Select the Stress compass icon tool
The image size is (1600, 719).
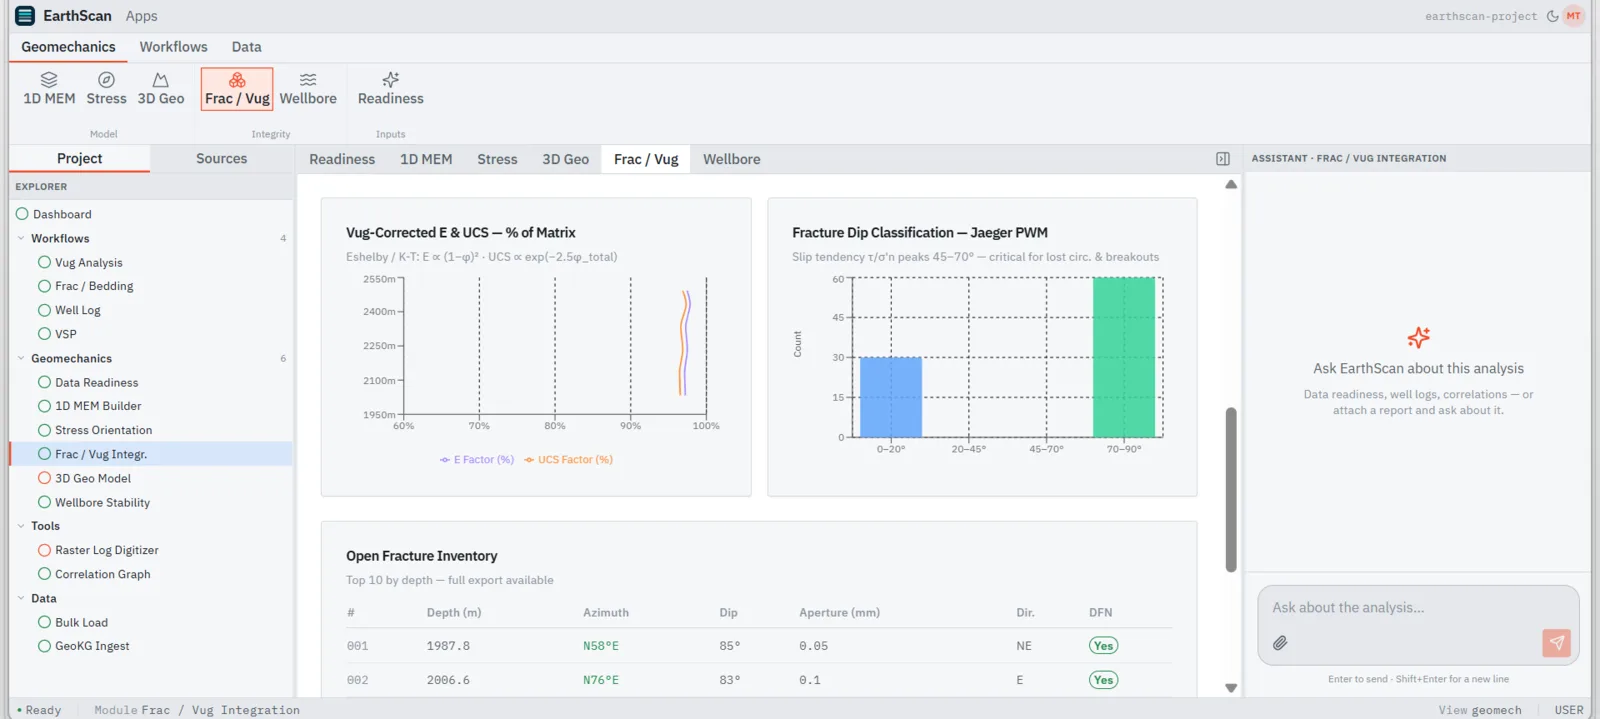click(106, 88)
